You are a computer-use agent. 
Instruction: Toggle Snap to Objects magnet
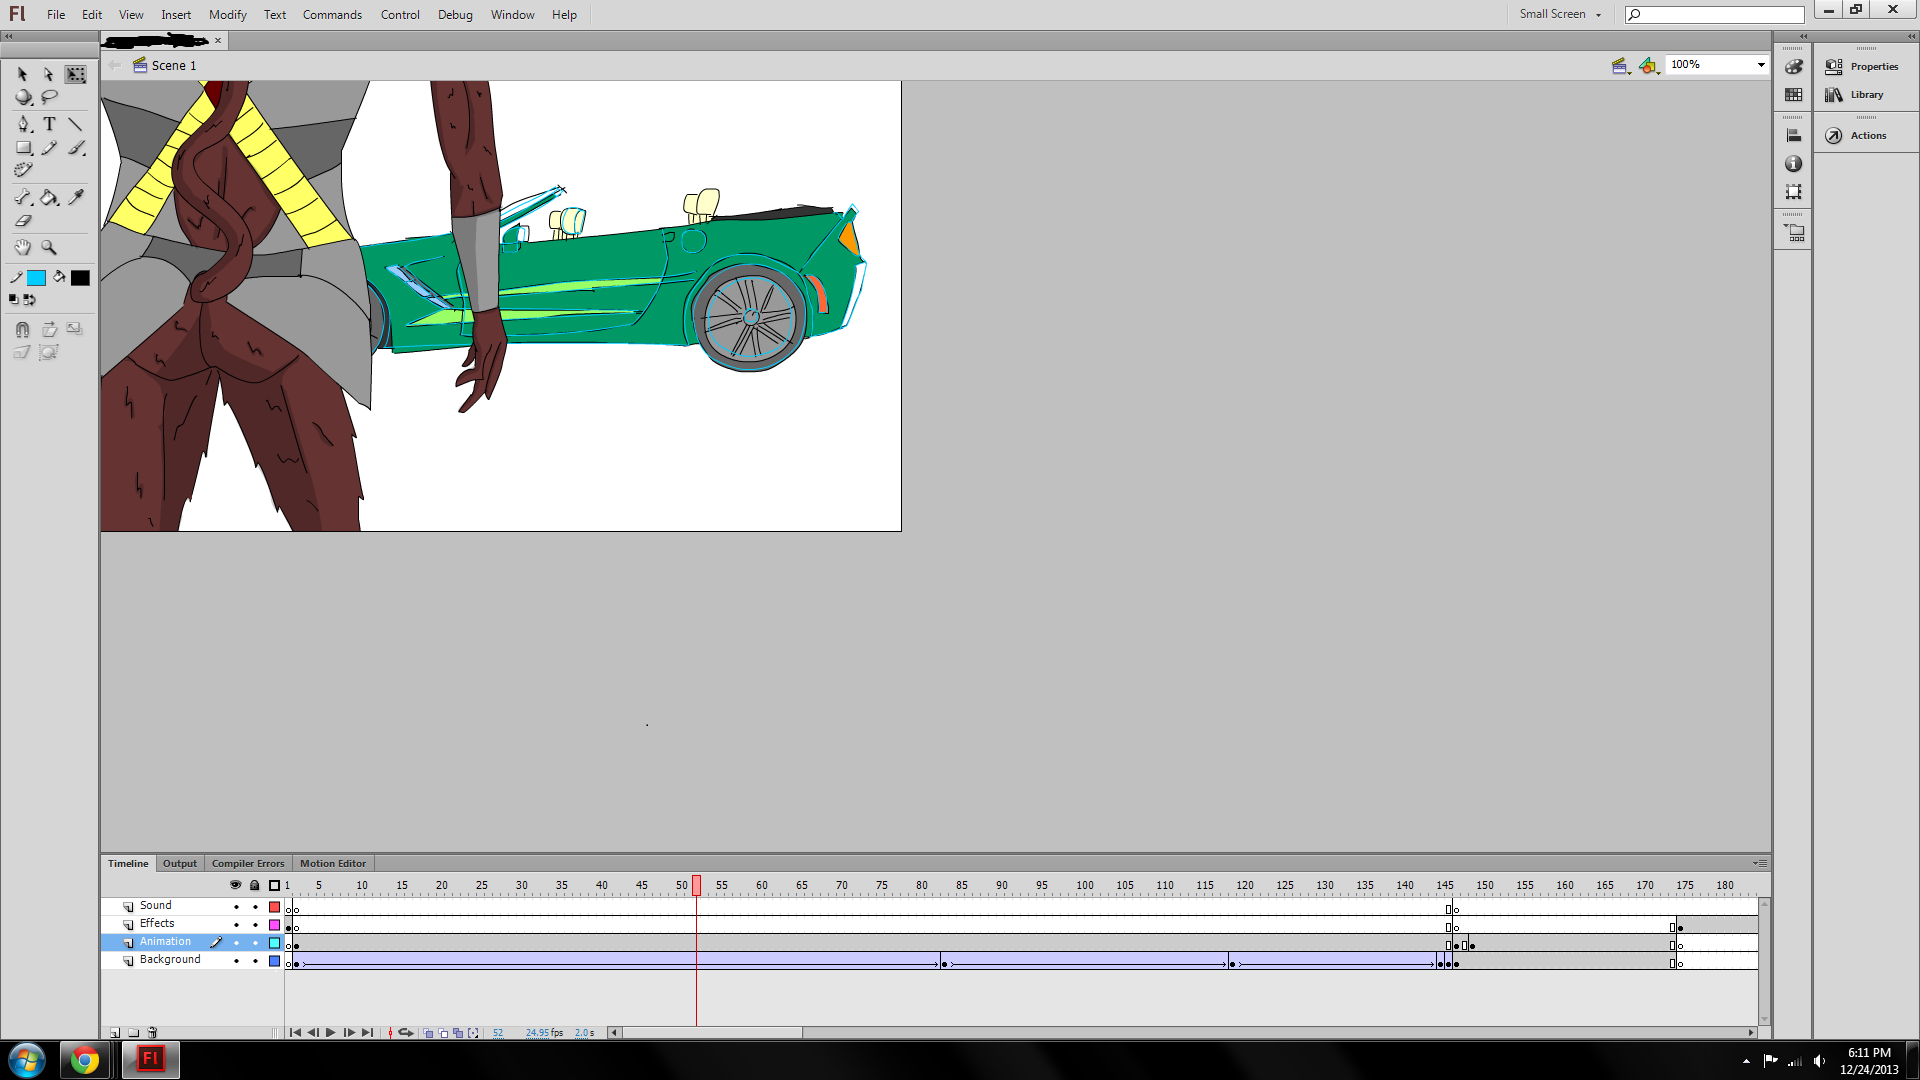click(x=23, y=329)
